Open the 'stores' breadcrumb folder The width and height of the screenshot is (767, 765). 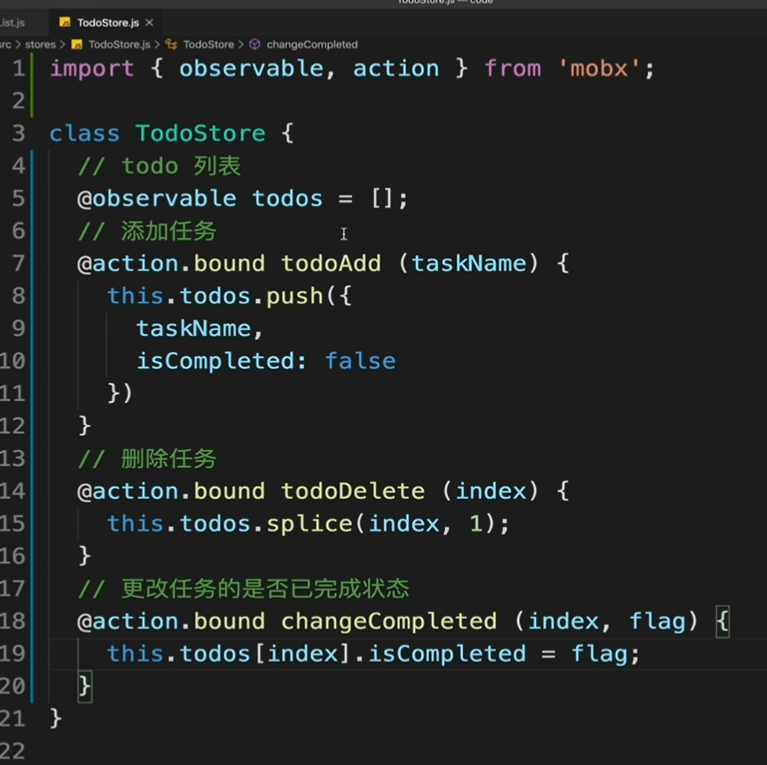[x=40, y=45]
